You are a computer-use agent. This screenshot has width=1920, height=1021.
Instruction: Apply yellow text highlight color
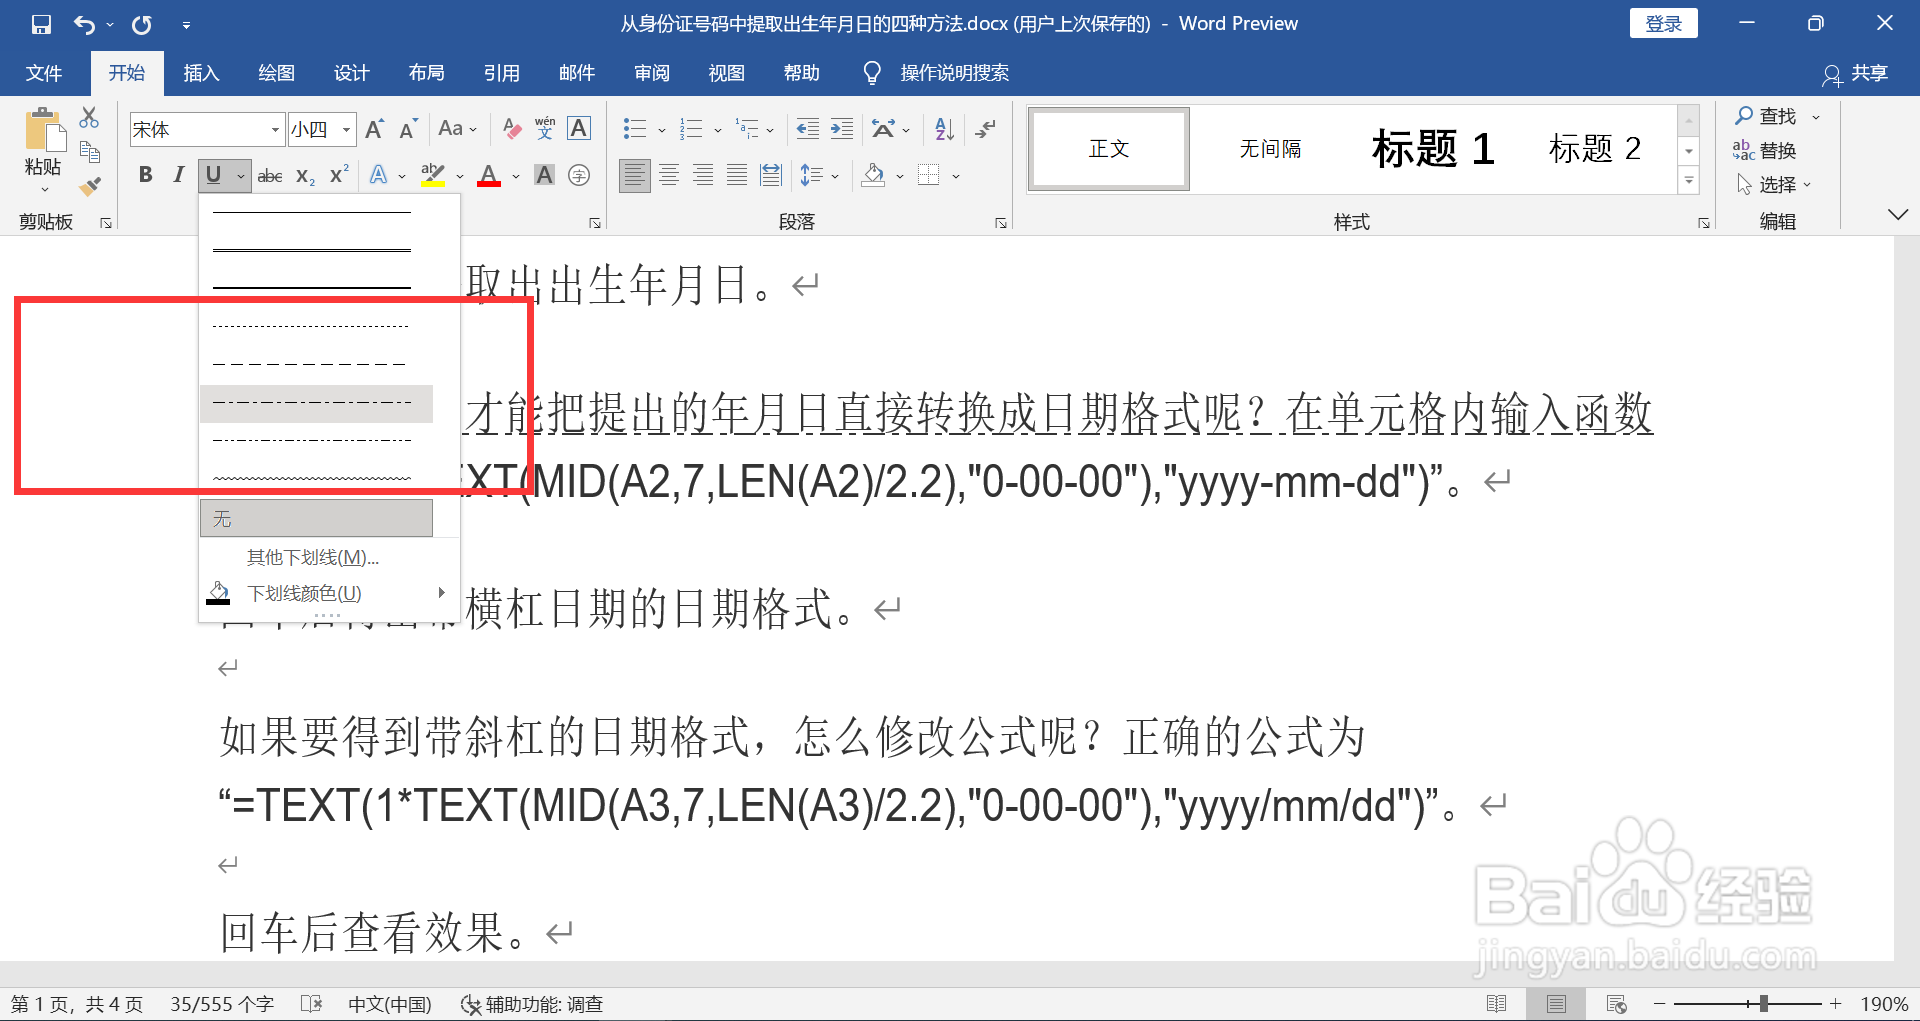point(433,176)
